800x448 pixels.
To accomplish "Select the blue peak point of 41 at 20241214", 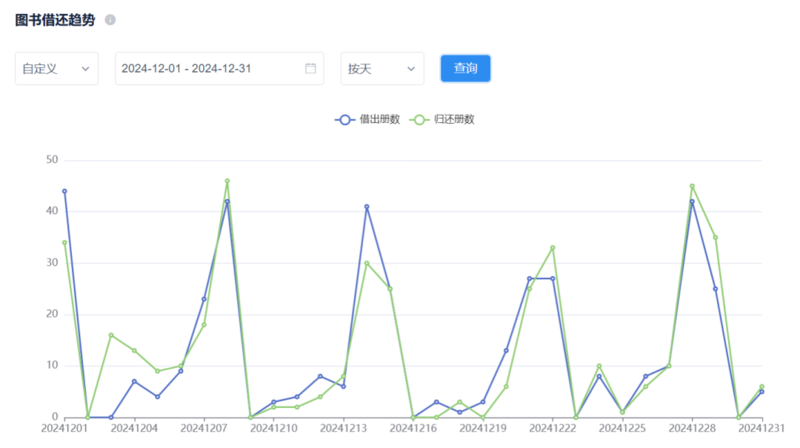I will click(x=367, y=207).
